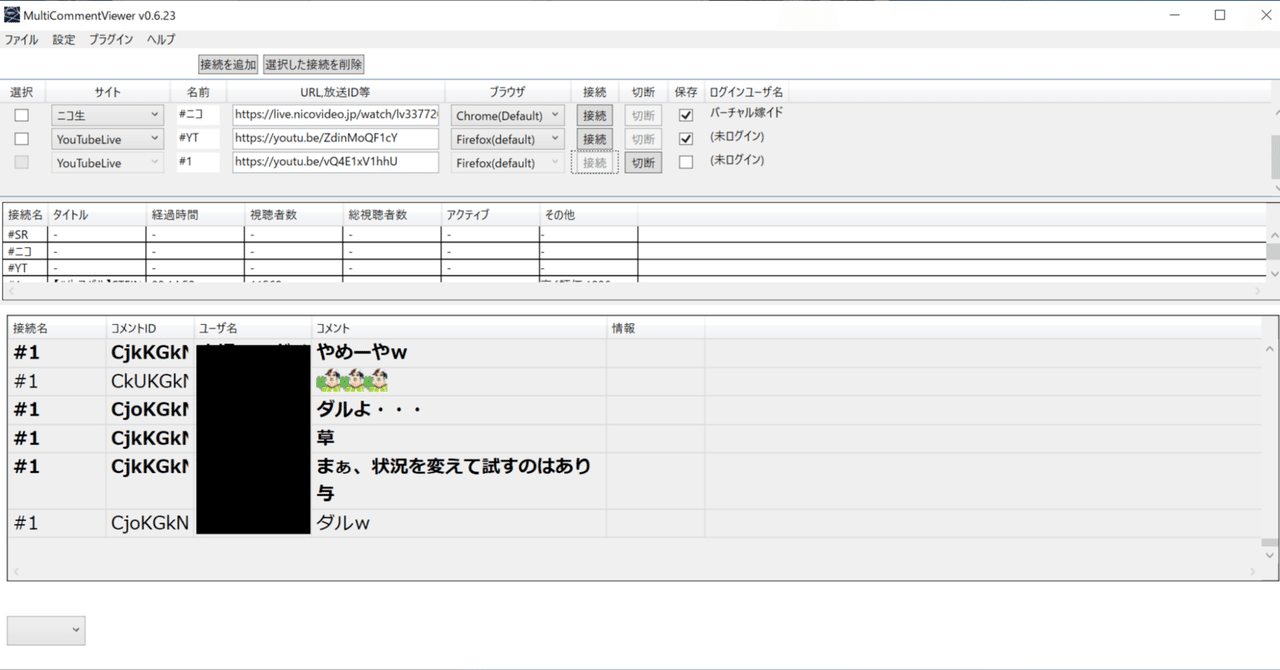Open the 設定 menu

(63, 39)
